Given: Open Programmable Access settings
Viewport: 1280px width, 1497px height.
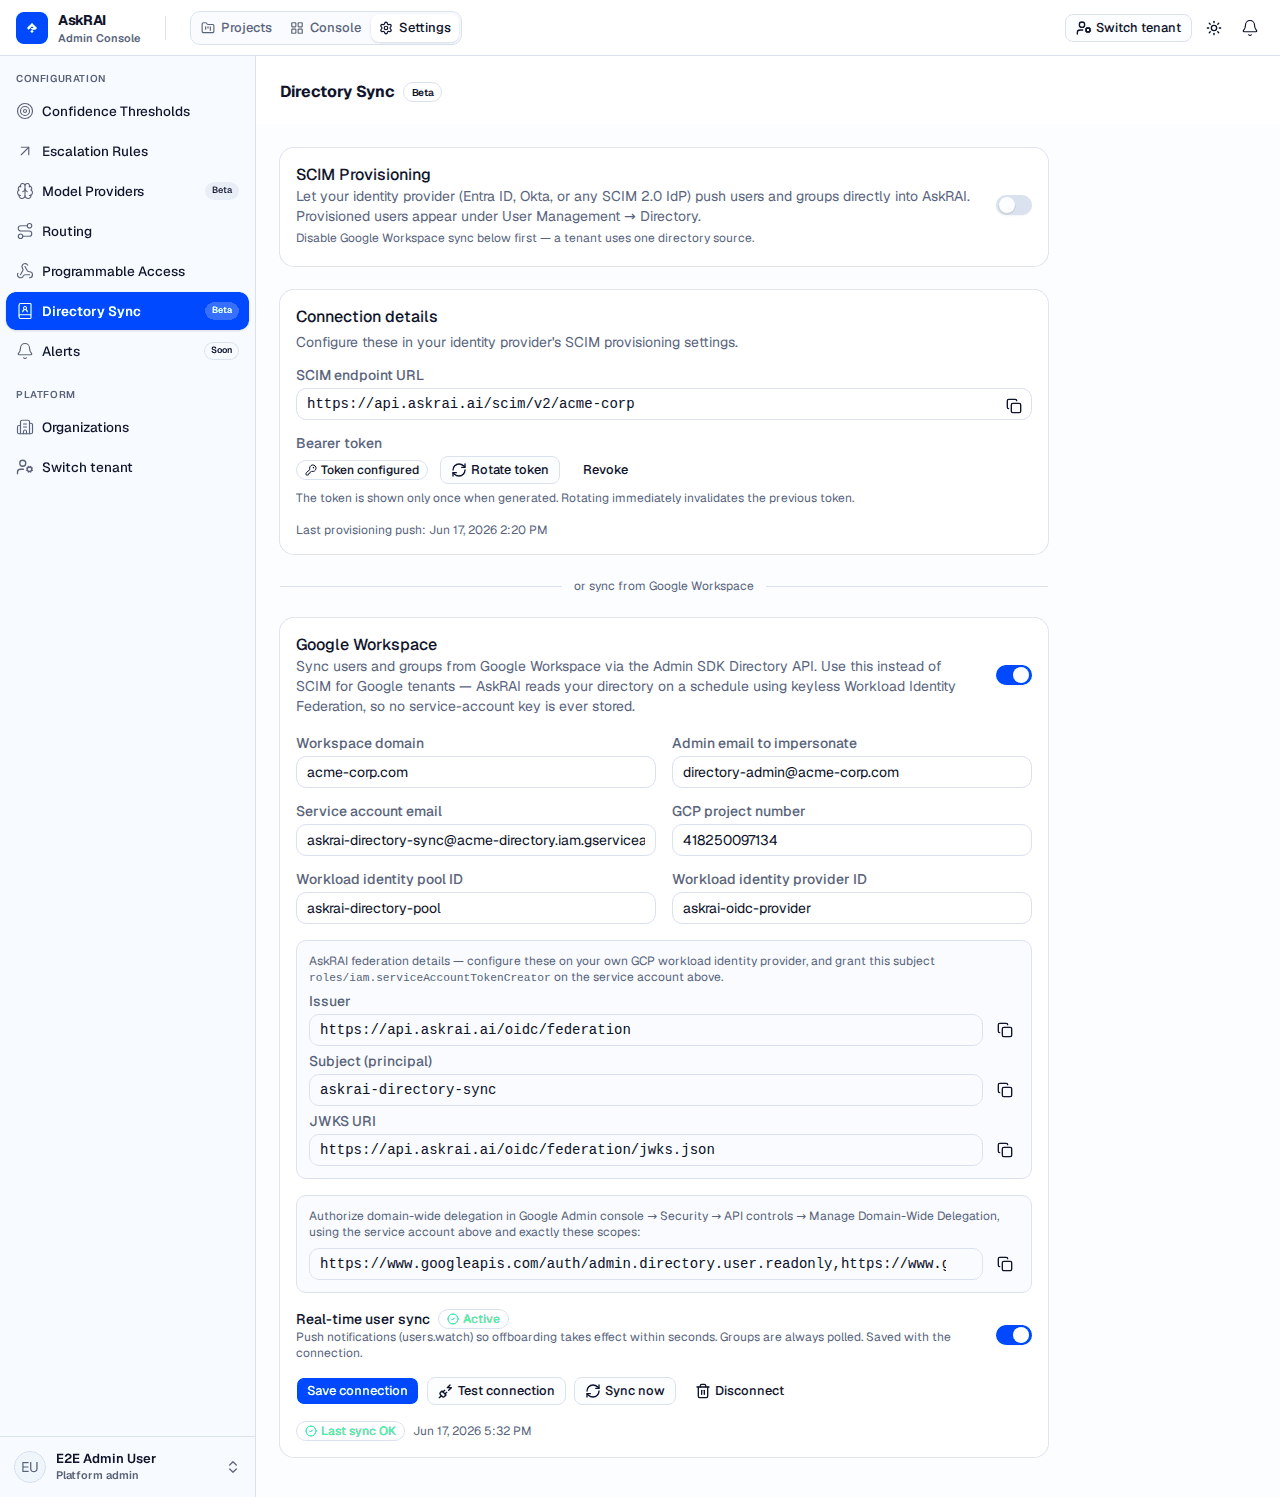Looking at the screenshot, I should (127, 271).
